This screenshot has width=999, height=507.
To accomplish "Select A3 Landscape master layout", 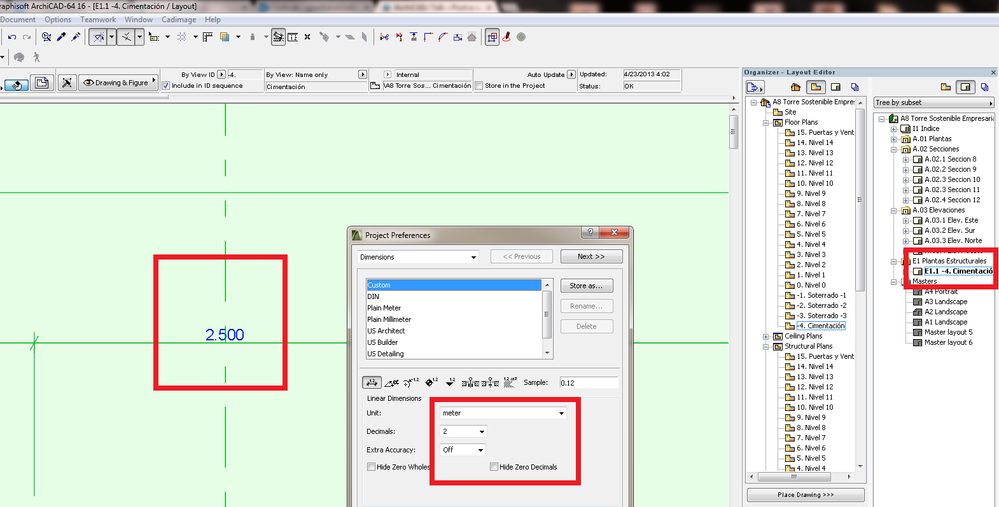I will tap(946, 302).
